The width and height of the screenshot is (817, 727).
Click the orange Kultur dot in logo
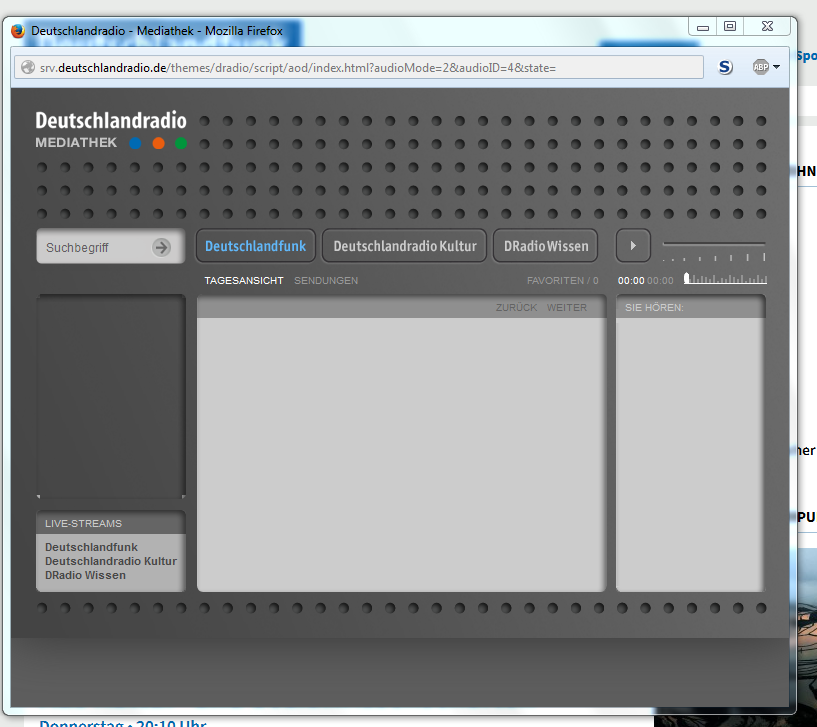click(158, 143)
